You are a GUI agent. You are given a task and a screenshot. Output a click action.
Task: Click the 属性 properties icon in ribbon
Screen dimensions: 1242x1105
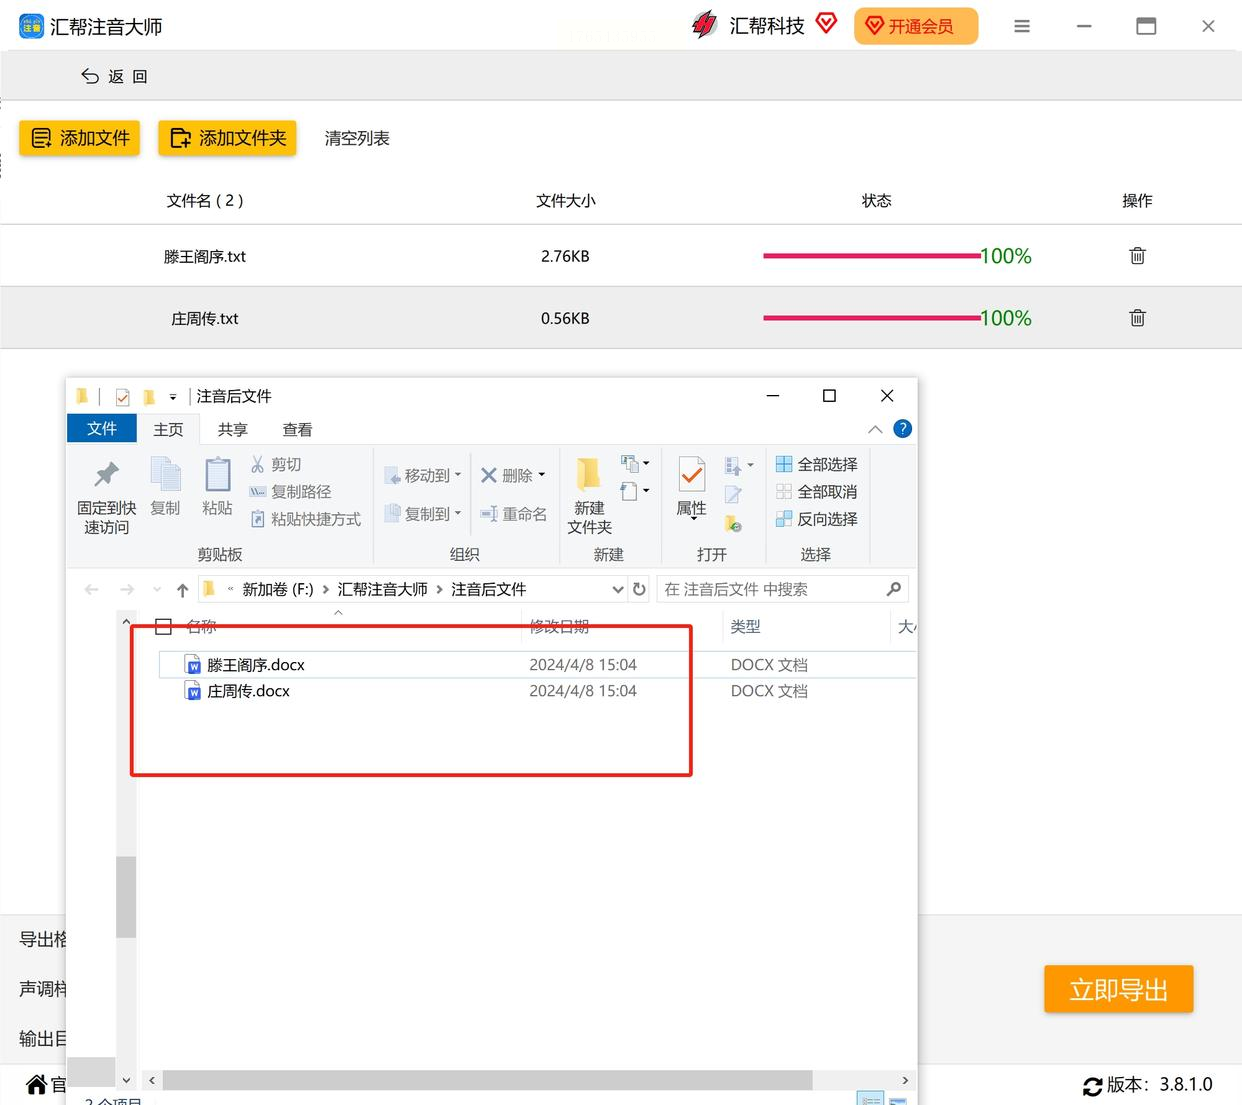691,475
